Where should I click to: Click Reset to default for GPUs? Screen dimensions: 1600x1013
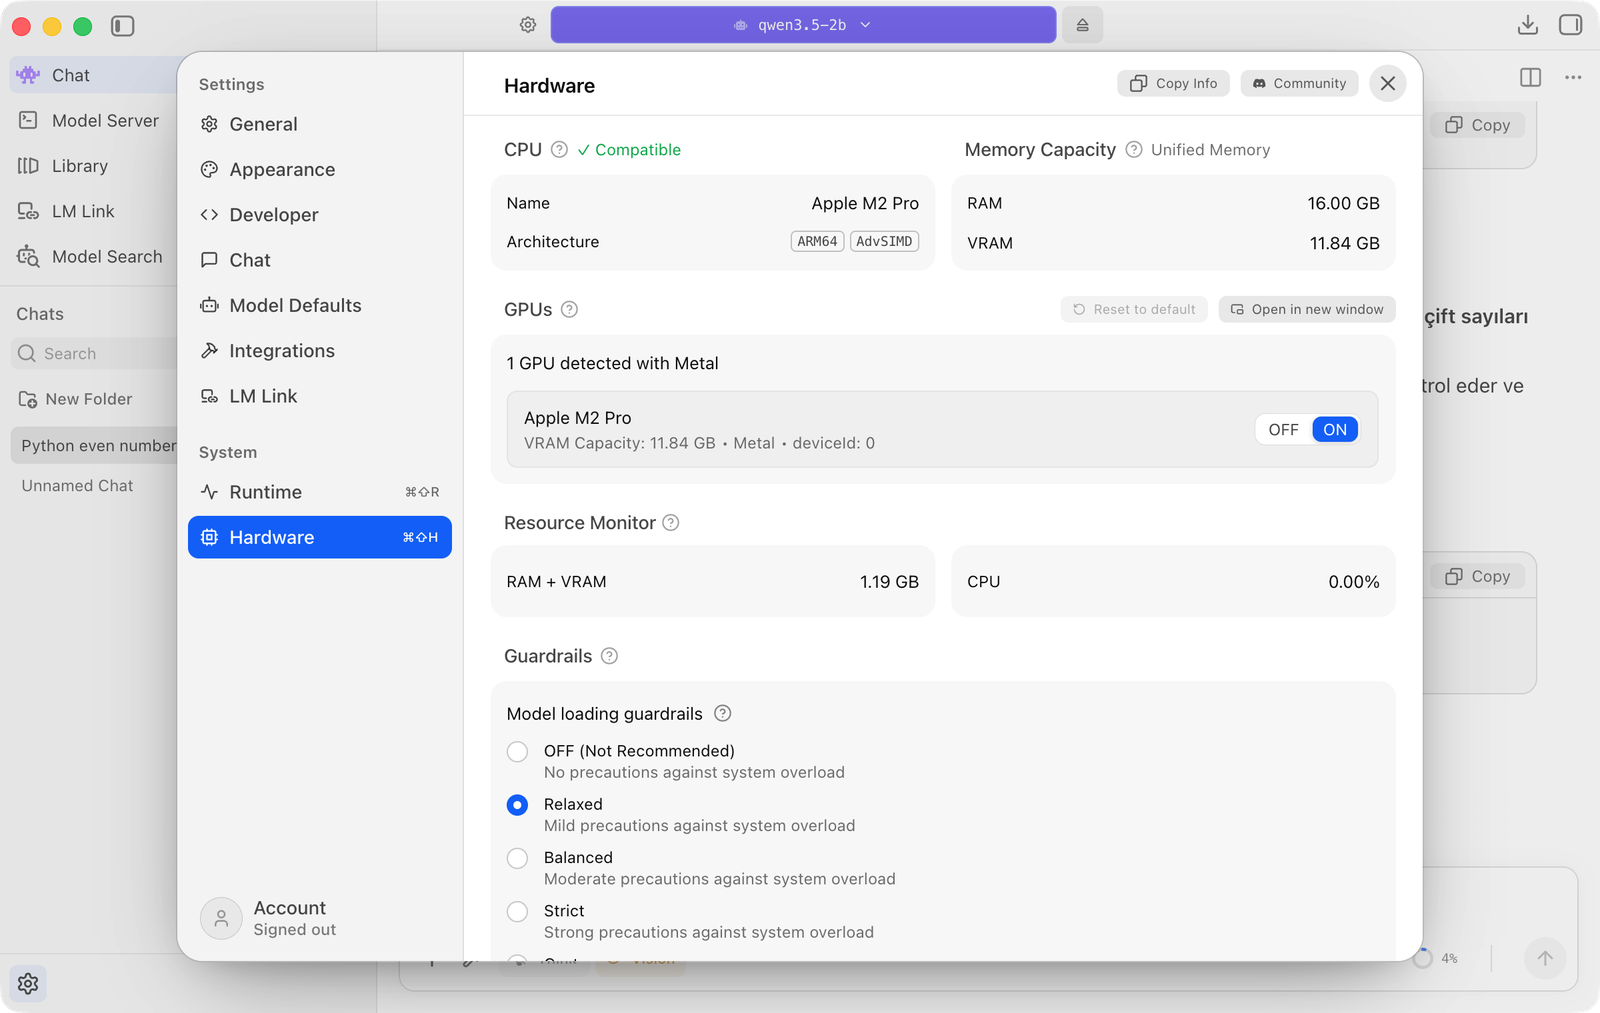click(1134, 310)
